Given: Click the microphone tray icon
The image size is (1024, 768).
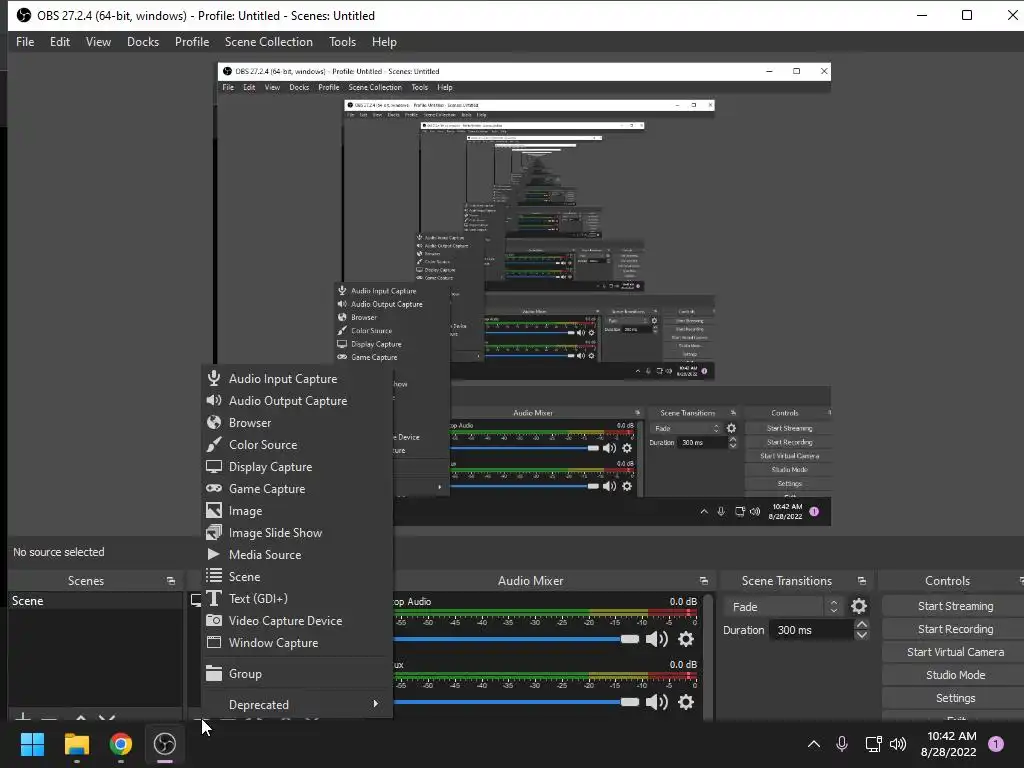Looking at the screenshot, I should [842, 744].
